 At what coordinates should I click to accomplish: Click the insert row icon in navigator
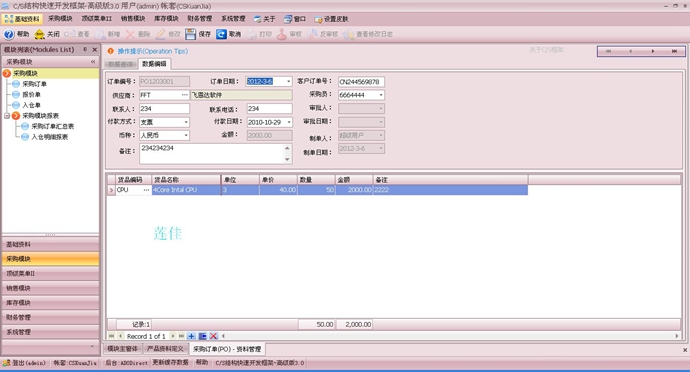202,336
